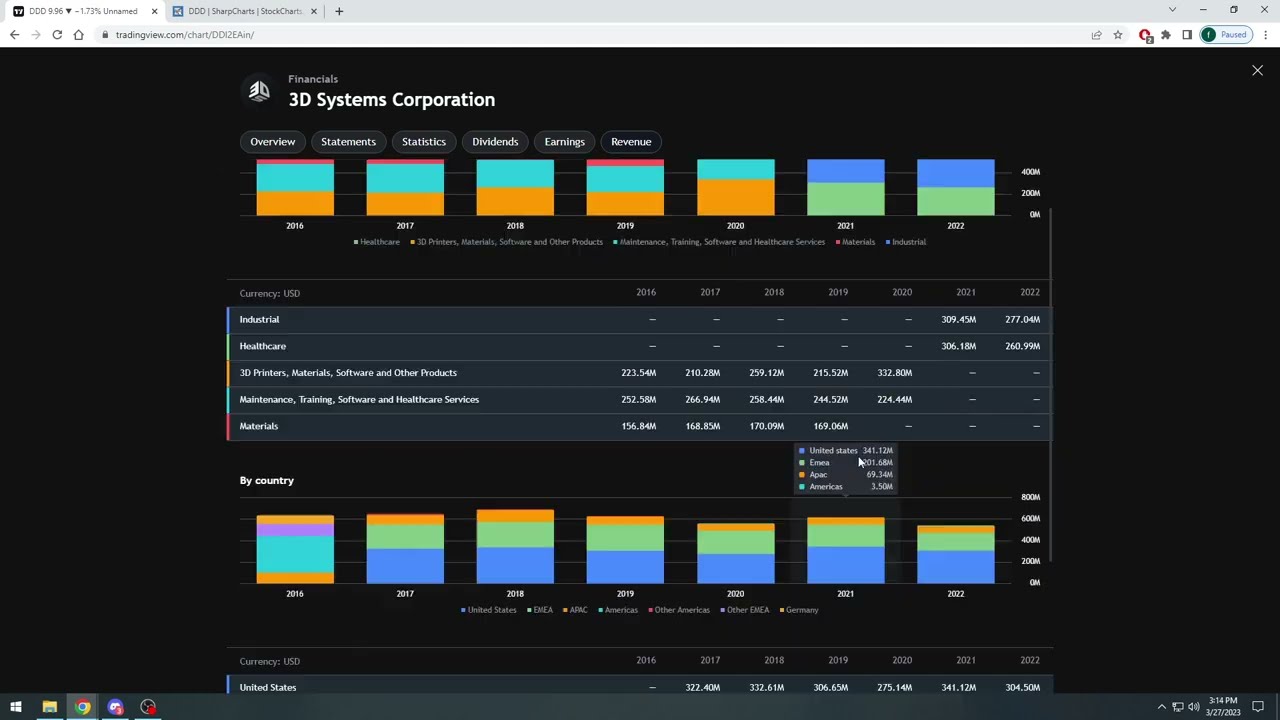Open the Chrome extensions puzzle menu

coord(1166,35)
